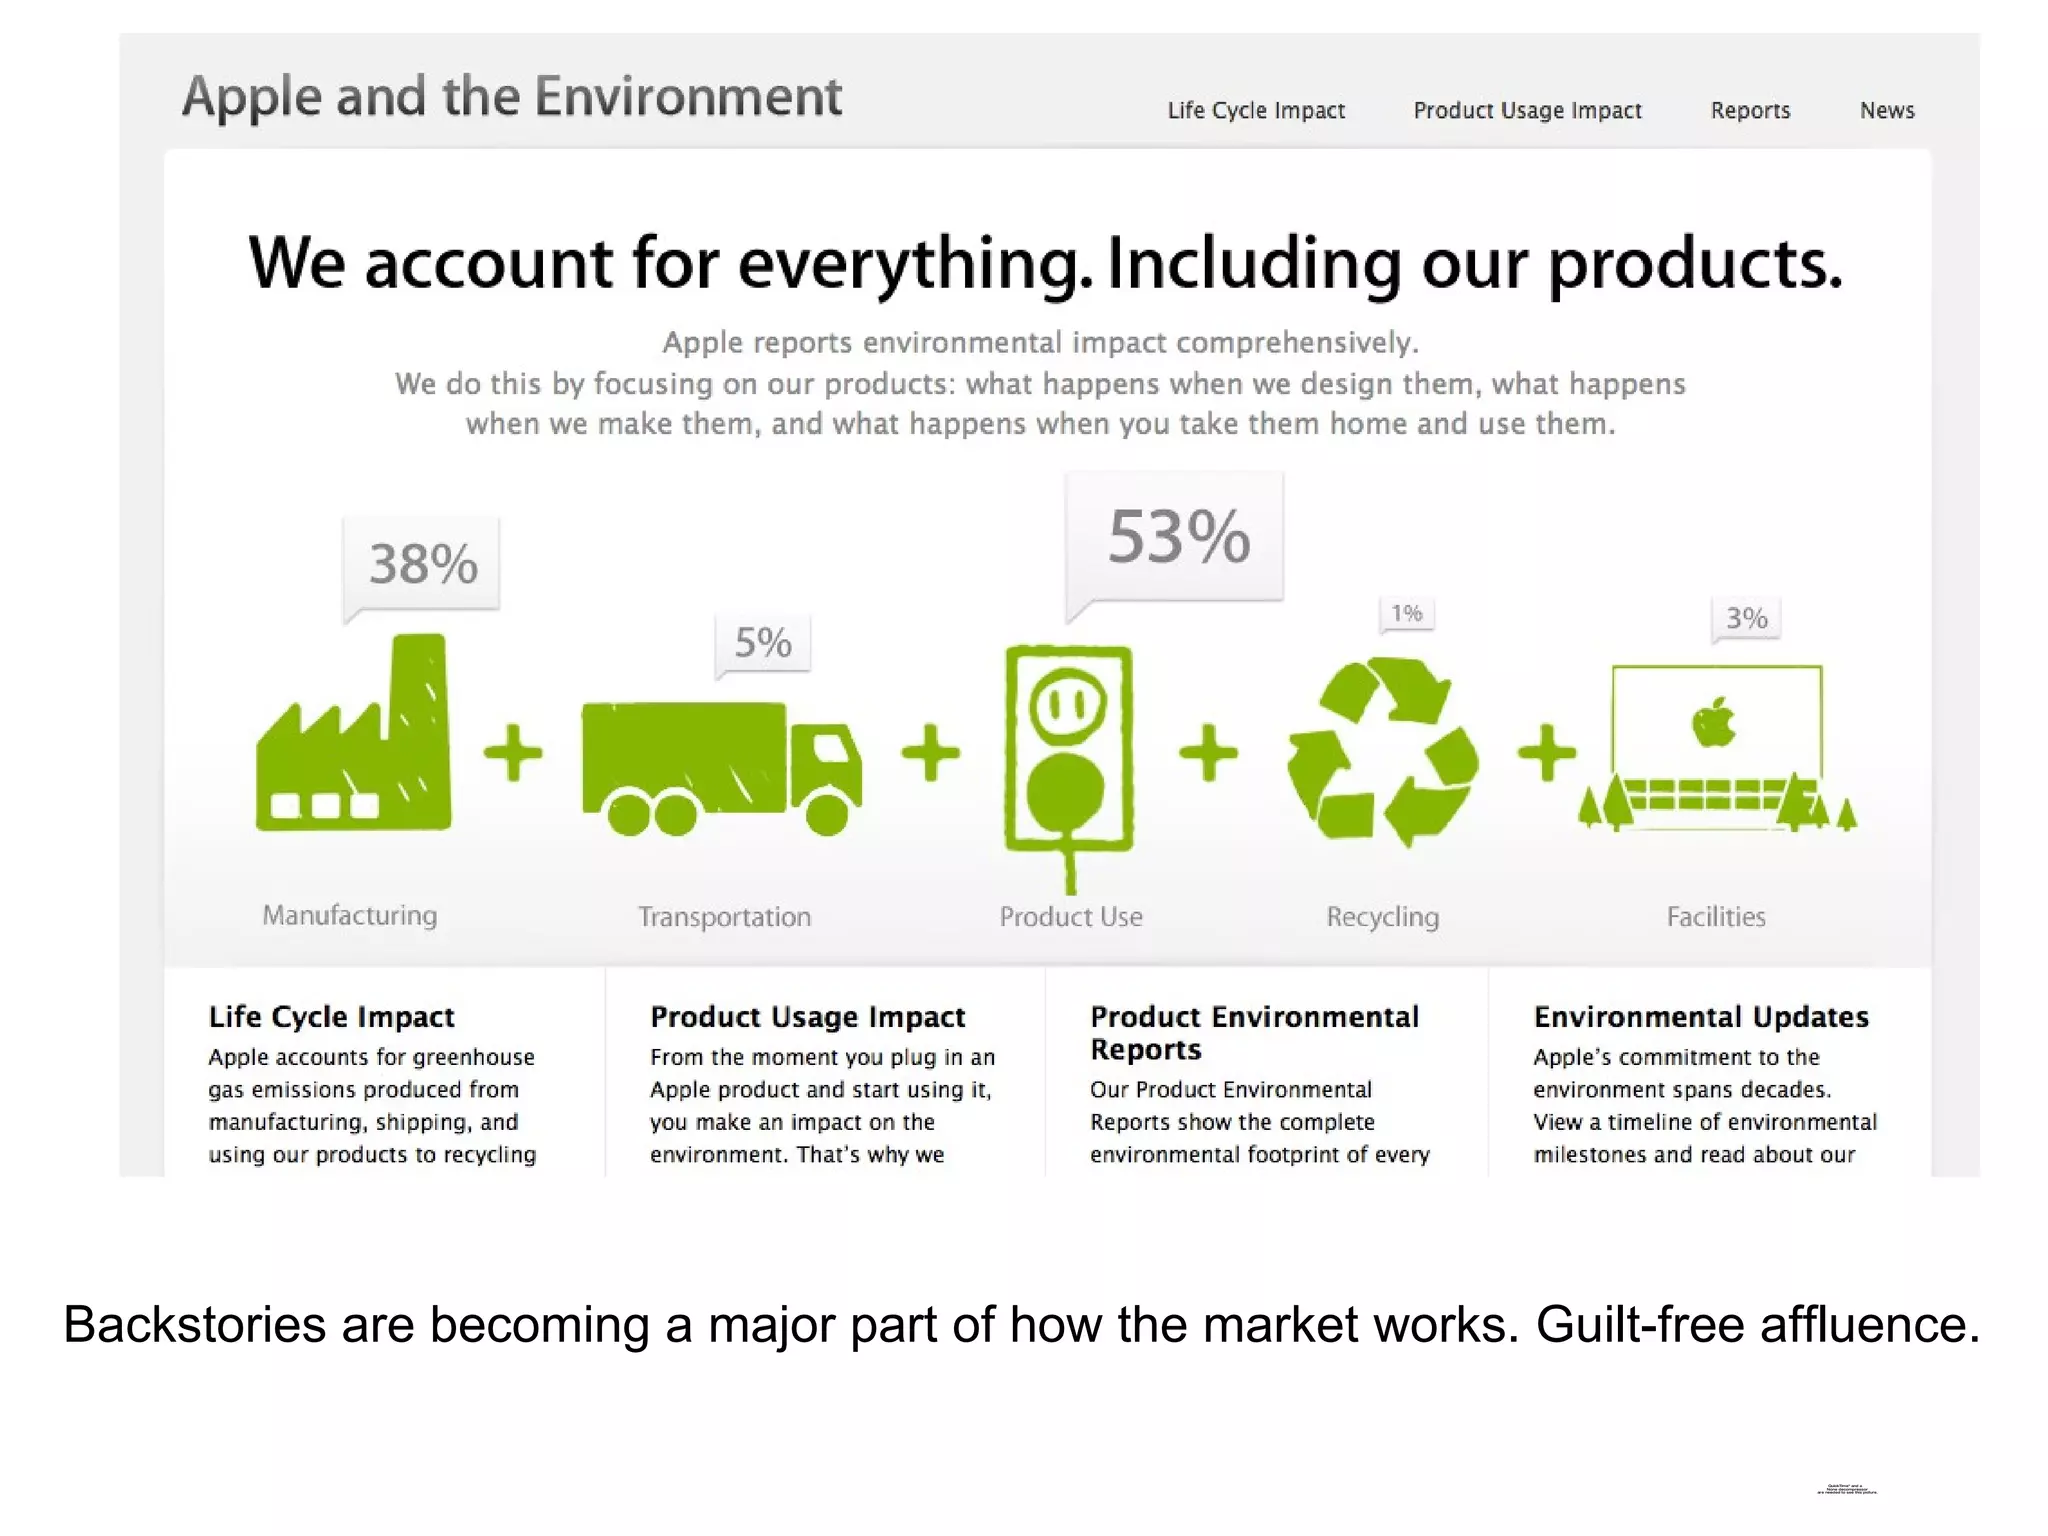The width and height of the screenshot is (2048, 1536).
Task: Click the Manufacturing label under the factory
Action: [350, 915]
